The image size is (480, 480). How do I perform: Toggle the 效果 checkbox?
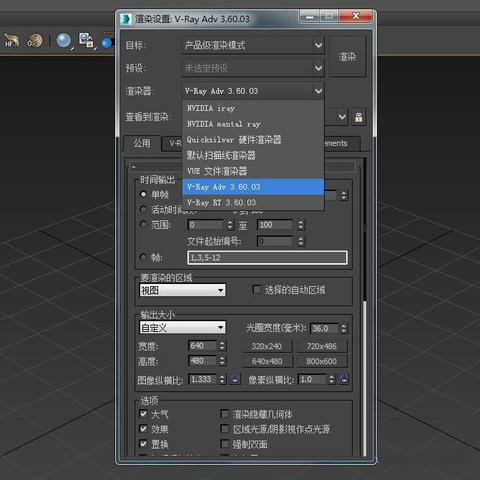143,429
